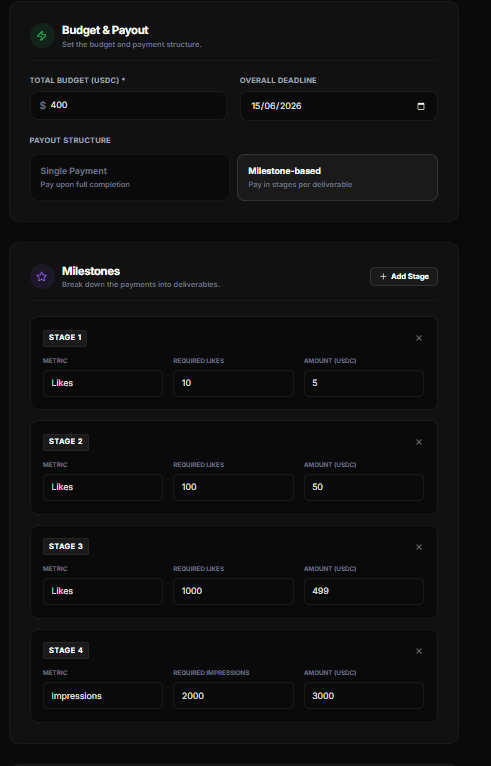Click the STAGE 4 badge label
Image resolution: width=491 pixels, height=766 pixels.
[66, 650]
